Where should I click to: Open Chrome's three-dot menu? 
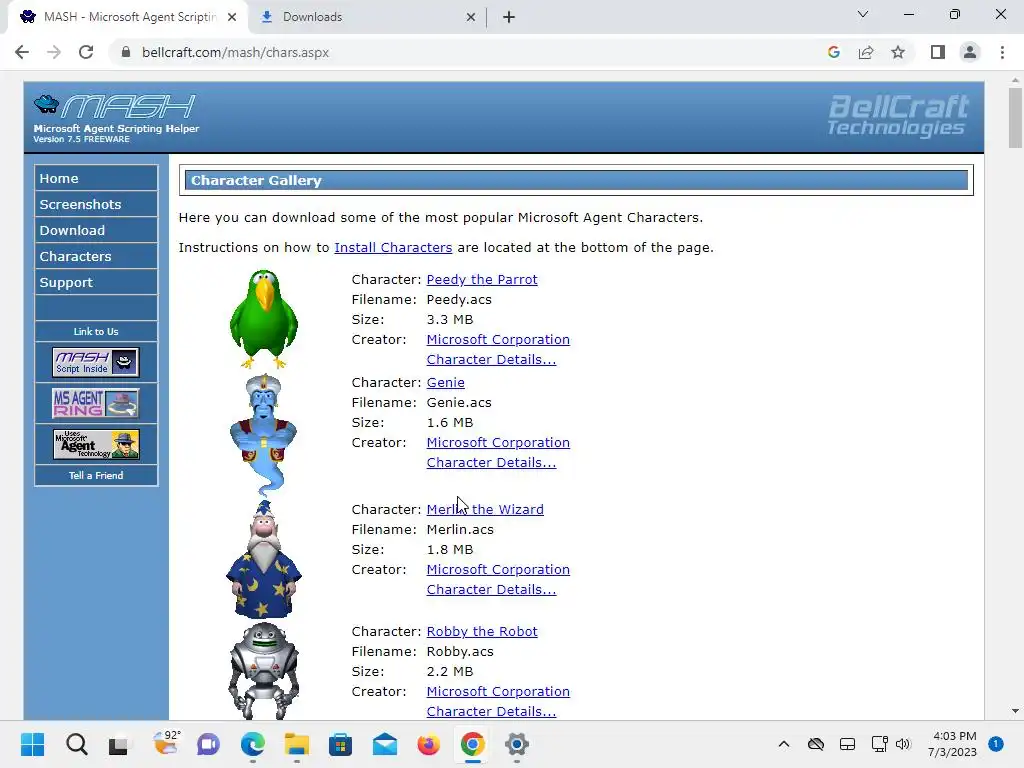(x=1002, y=52)
